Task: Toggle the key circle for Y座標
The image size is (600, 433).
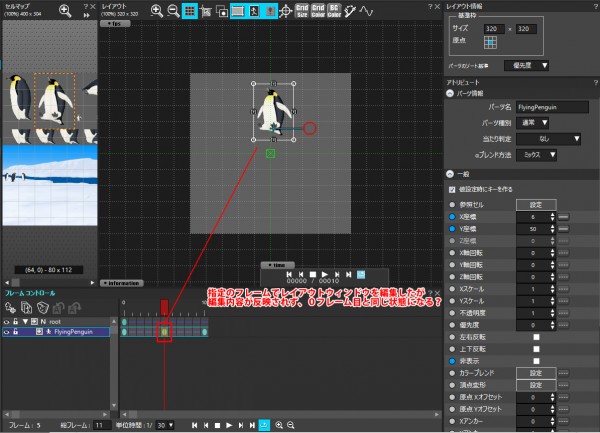Action: 452,229
